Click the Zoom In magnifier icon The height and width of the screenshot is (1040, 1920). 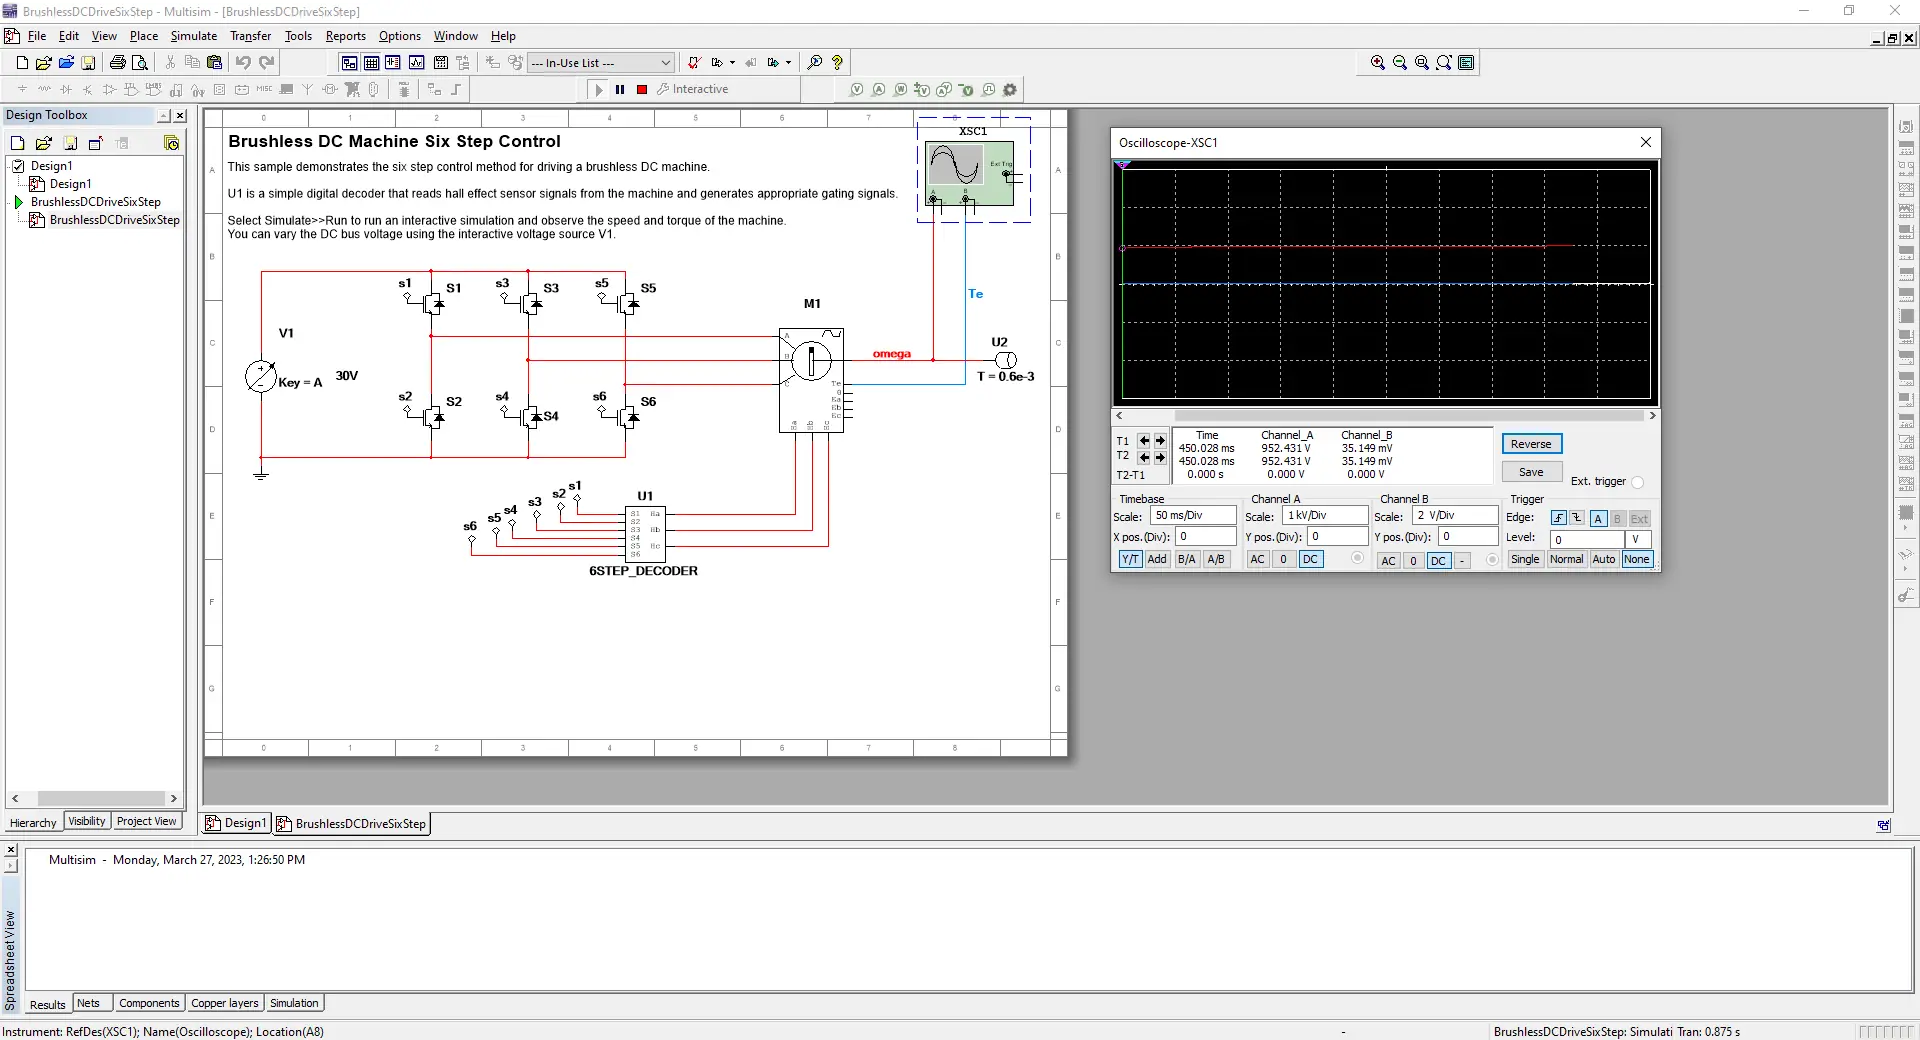pyautogui.click(x=1377, y=63)
